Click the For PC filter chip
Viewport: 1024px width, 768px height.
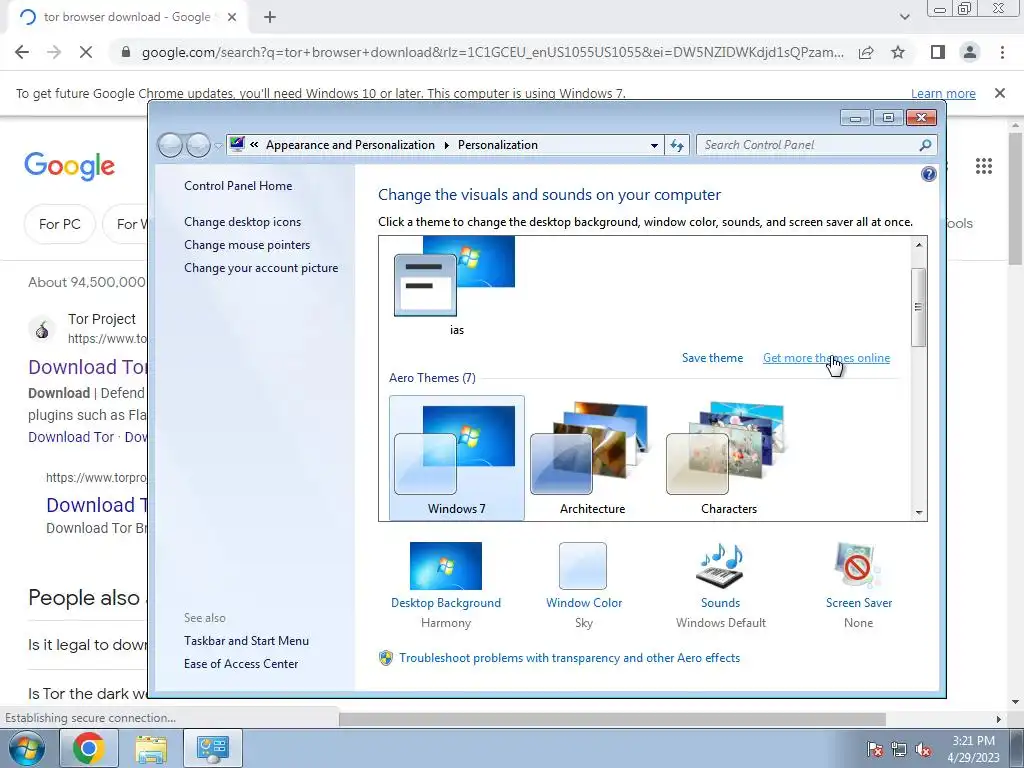pos(59,224)
